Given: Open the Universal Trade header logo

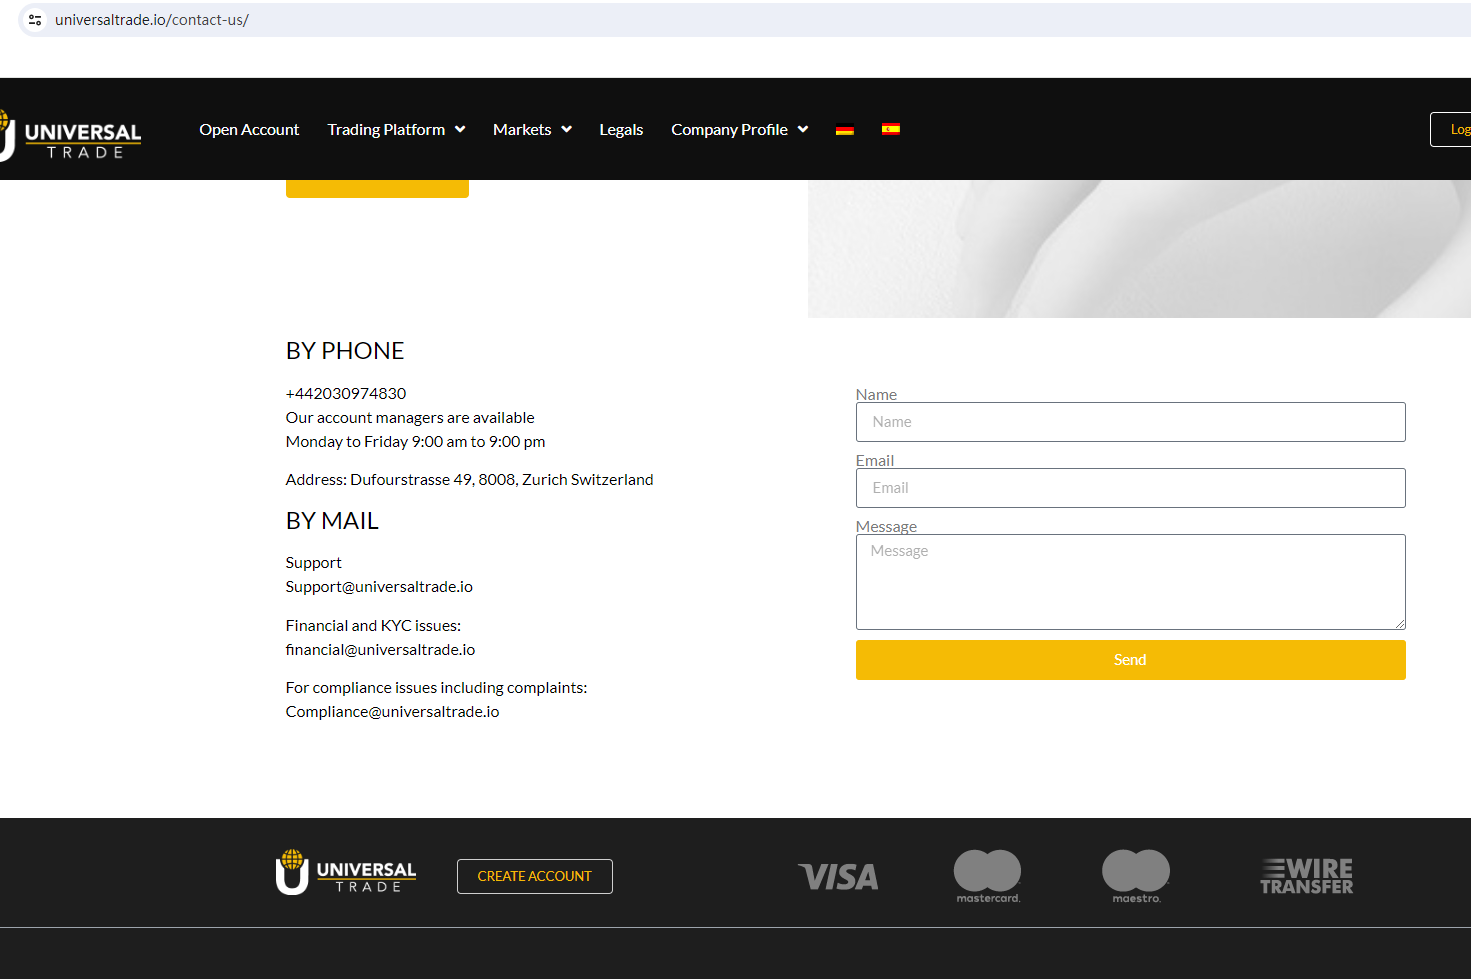Looking at the screenshot, I should (70, 135).
